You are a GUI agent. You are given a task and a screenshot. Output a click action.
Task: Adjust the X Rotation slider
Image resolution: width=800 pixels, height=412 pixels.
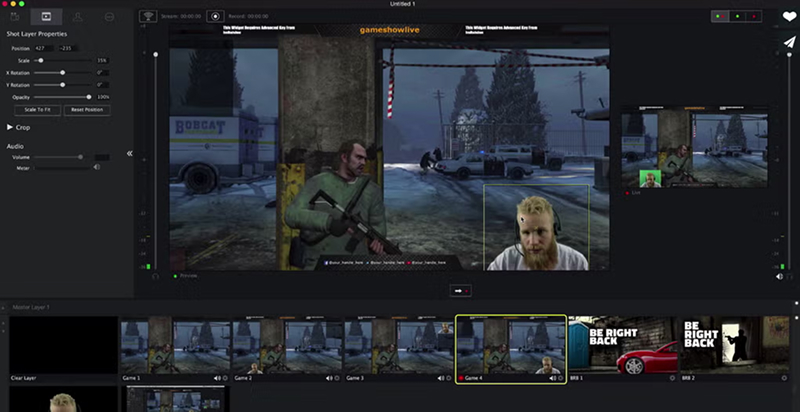(62, 73)
